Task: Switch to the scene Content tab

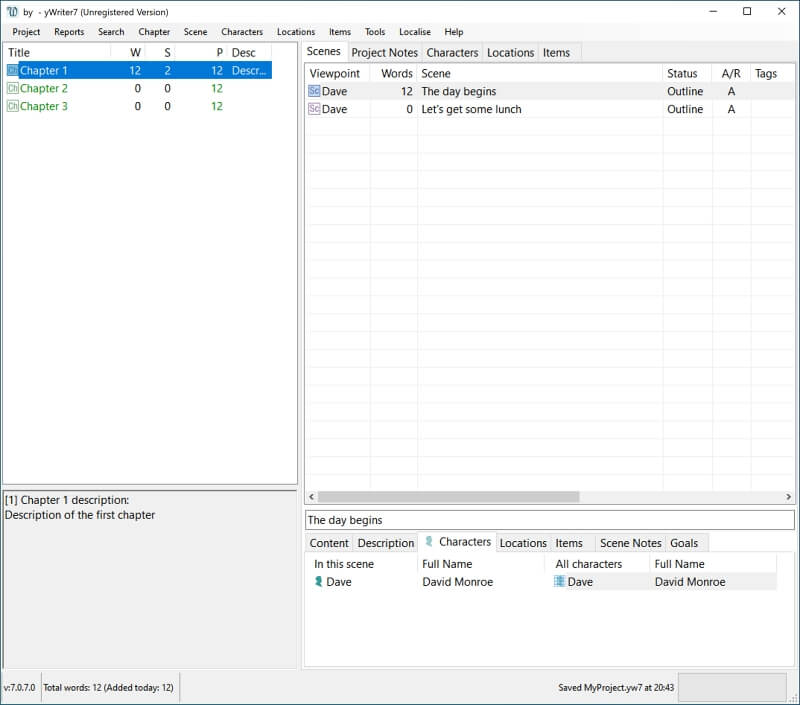Action: coord(329,543)
